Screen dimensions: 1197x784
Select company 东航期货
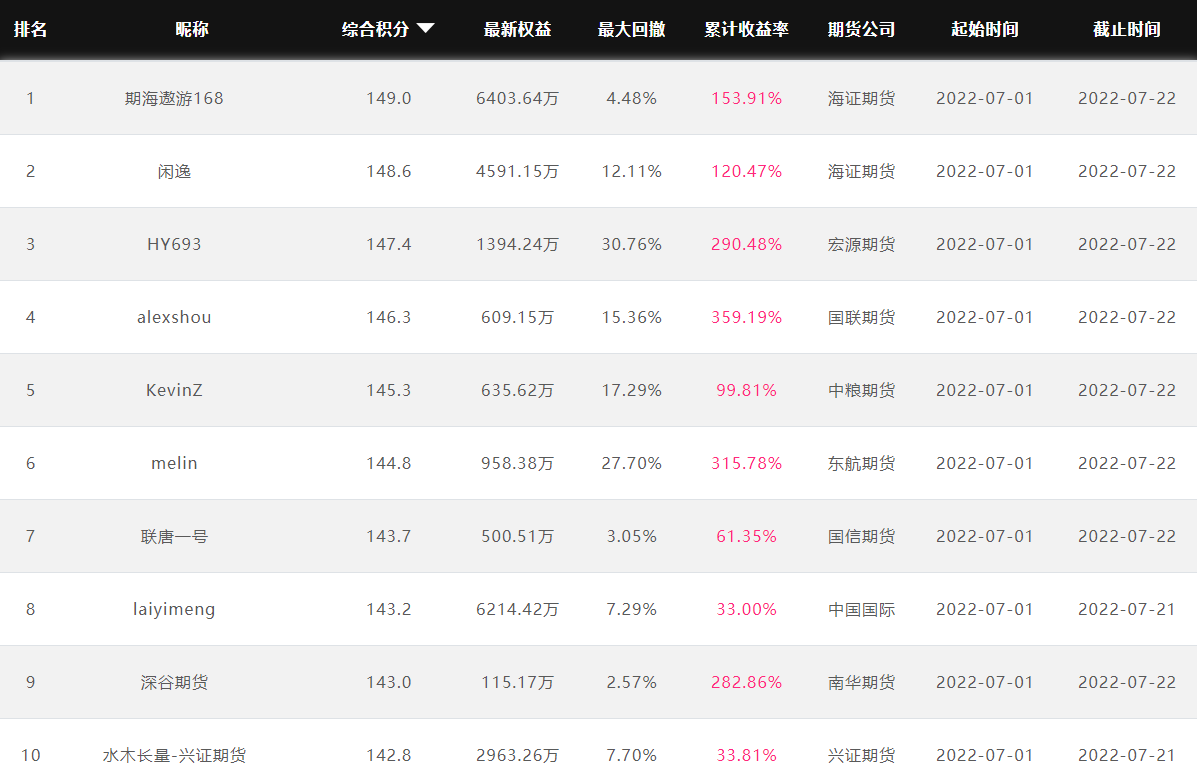862,463
